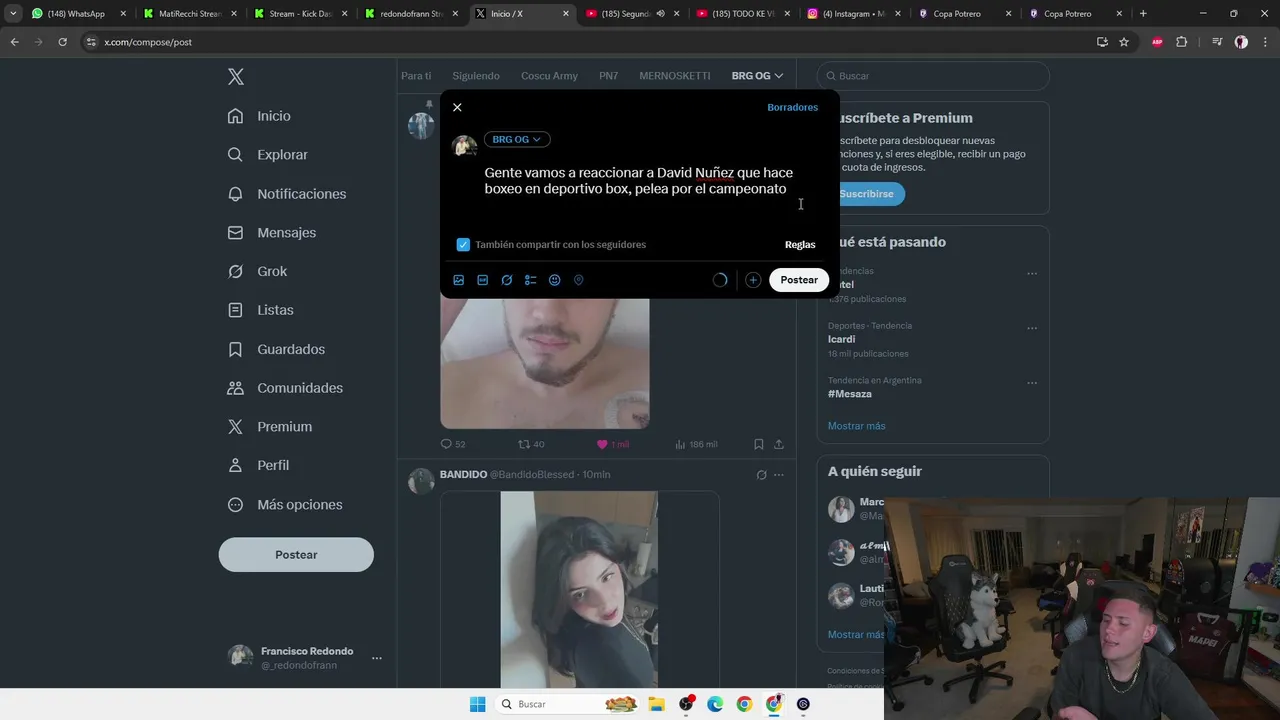Open Perfil in sidebar
The height and width of the screenshot is (720, 1280).
coord(257,465)
